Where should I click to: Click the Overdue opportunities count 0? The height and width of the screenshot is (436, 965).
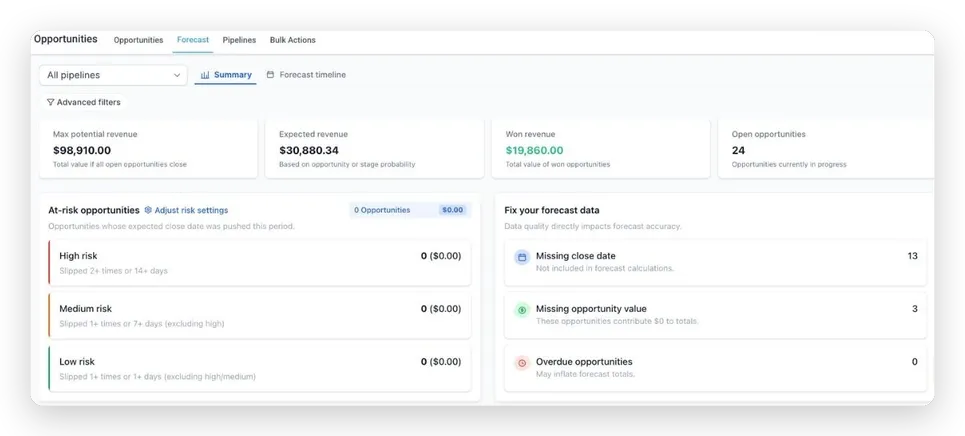[915, 361]
